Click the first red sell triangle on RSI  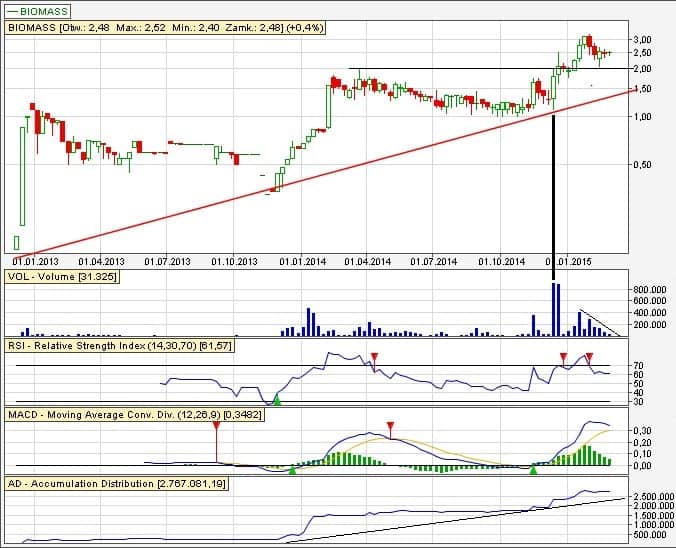point(374,357)
